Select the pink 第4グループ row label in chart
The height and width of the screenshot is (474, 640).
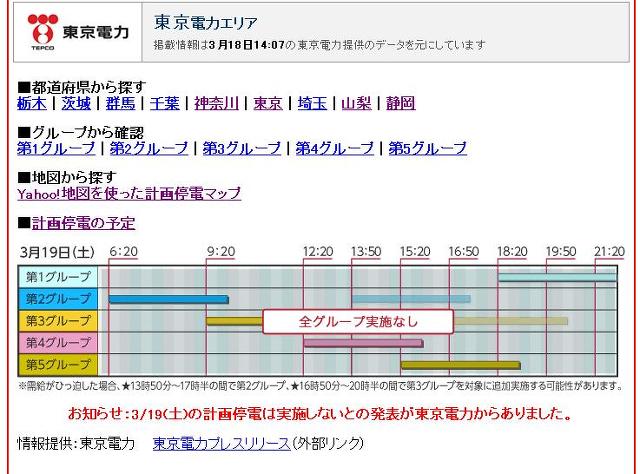tap(58, 343)
